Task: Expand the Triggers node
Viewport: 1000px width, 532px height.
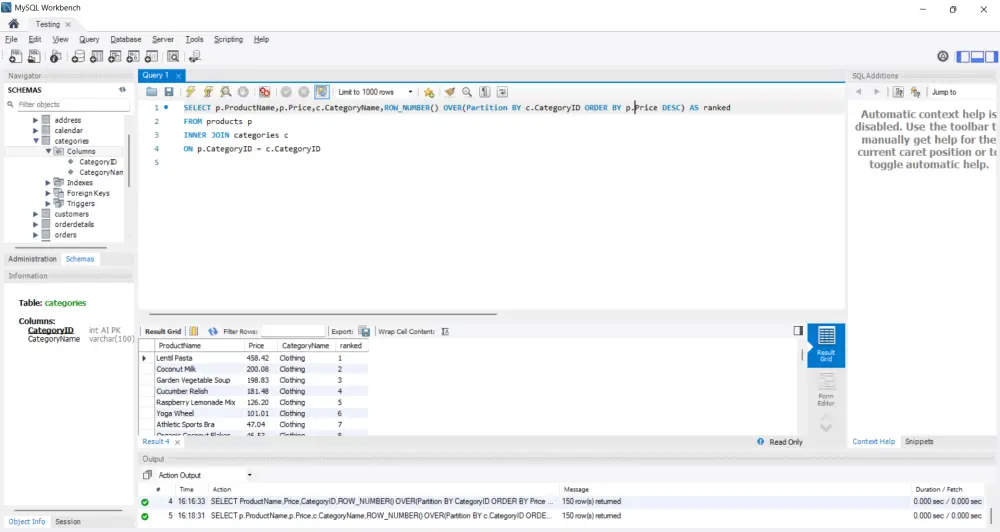Action: [48, 203]
